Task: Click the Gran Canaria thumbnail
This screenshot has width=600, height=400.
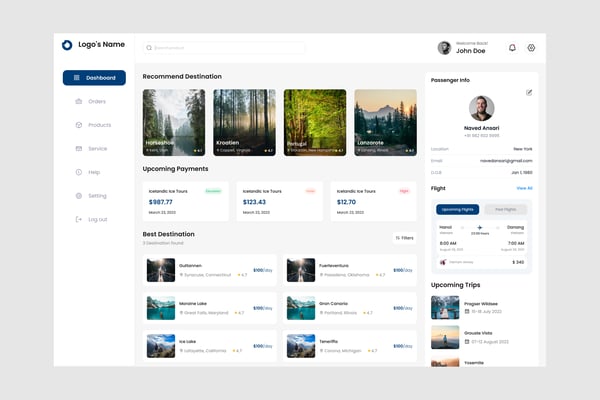Action: point(301,308)
